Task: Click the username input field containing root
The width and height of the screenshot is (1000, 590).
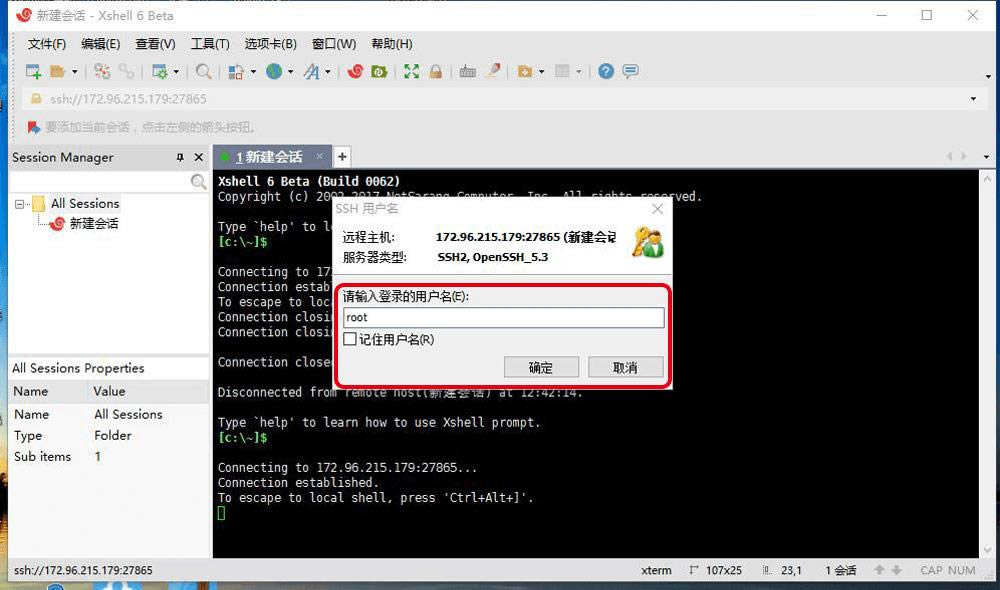Action: [503, 318]
